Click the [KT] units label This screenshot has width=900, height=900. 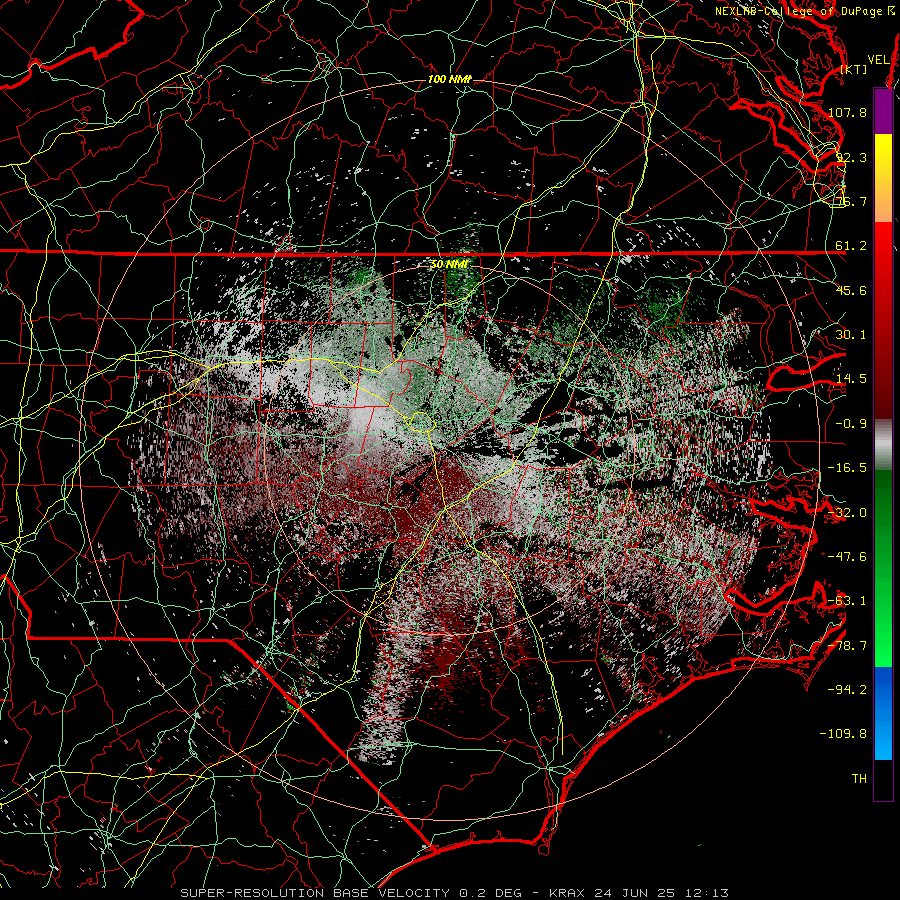point(853,69)
